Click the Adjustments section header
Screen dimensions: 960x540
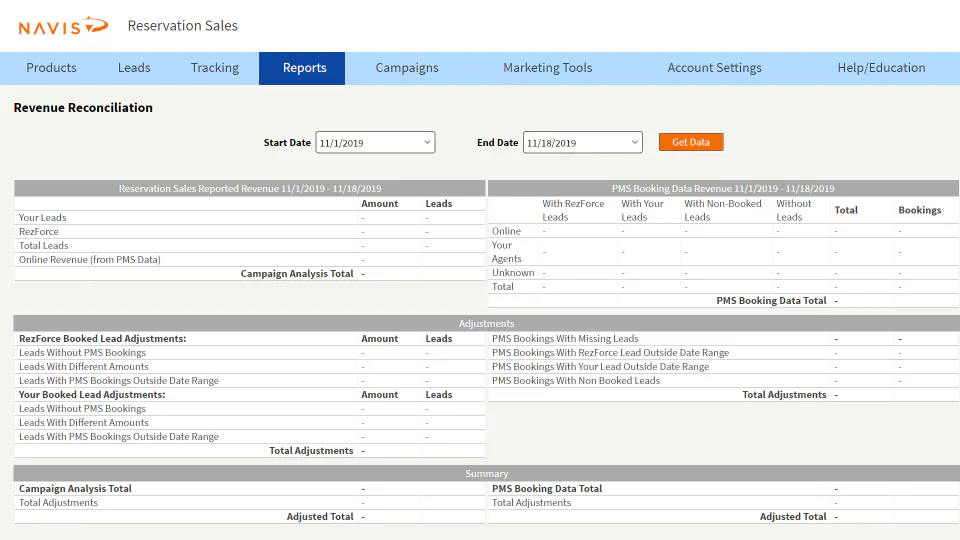tap(487, 323)
